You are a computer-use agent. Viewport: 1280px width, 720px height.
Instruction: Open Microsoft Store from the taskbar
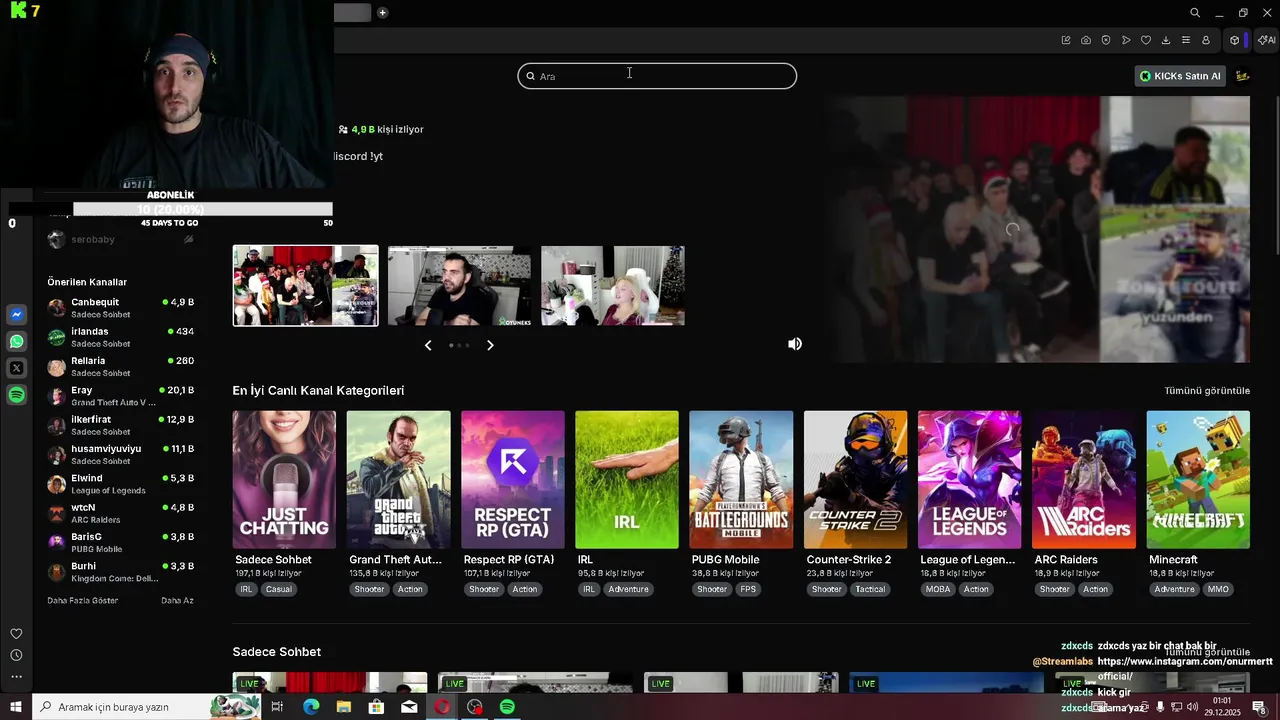click(x=376, y=707)
